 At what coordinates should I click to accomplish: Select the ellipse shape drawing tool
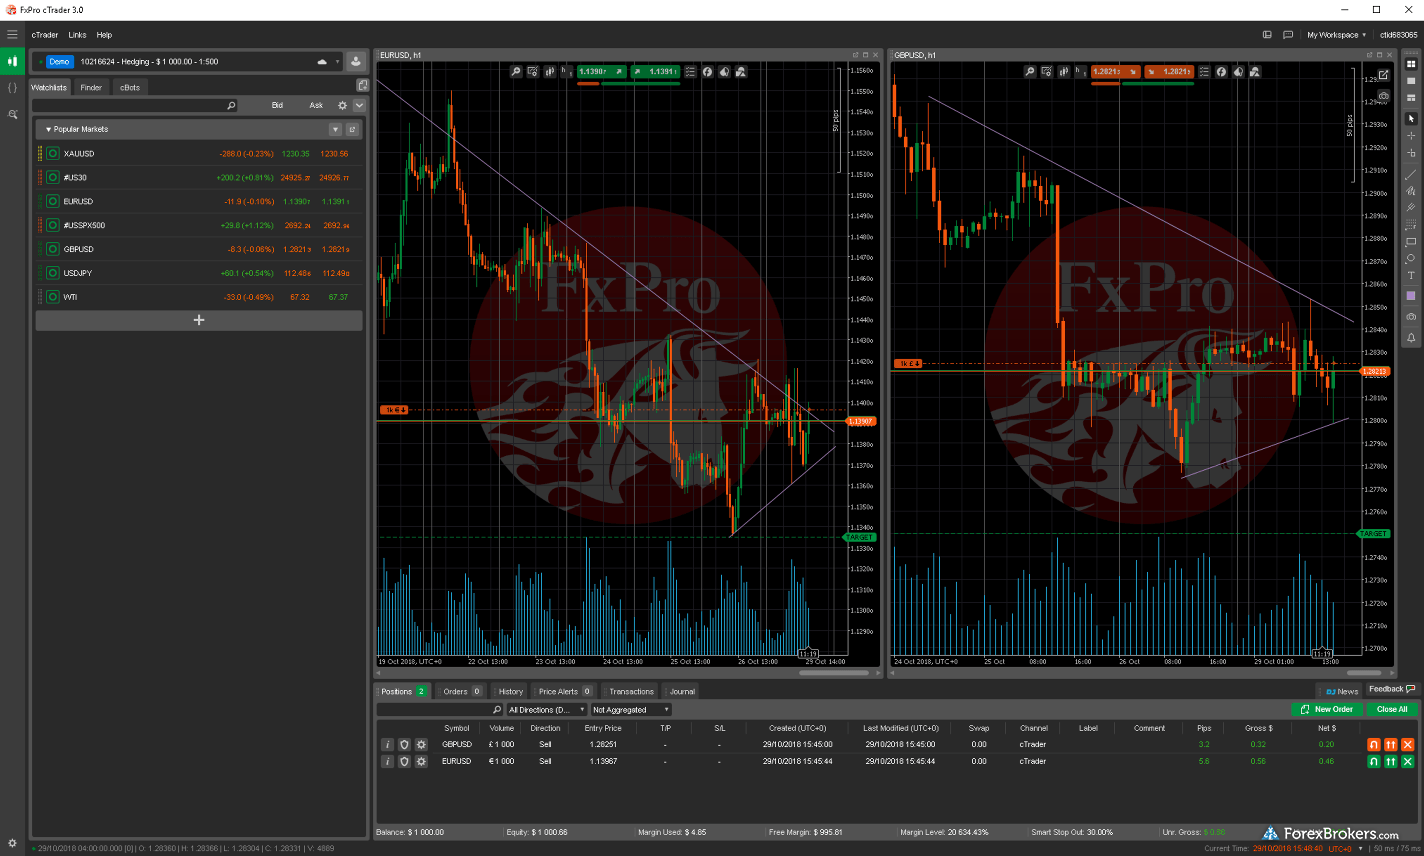(1411, 258)
